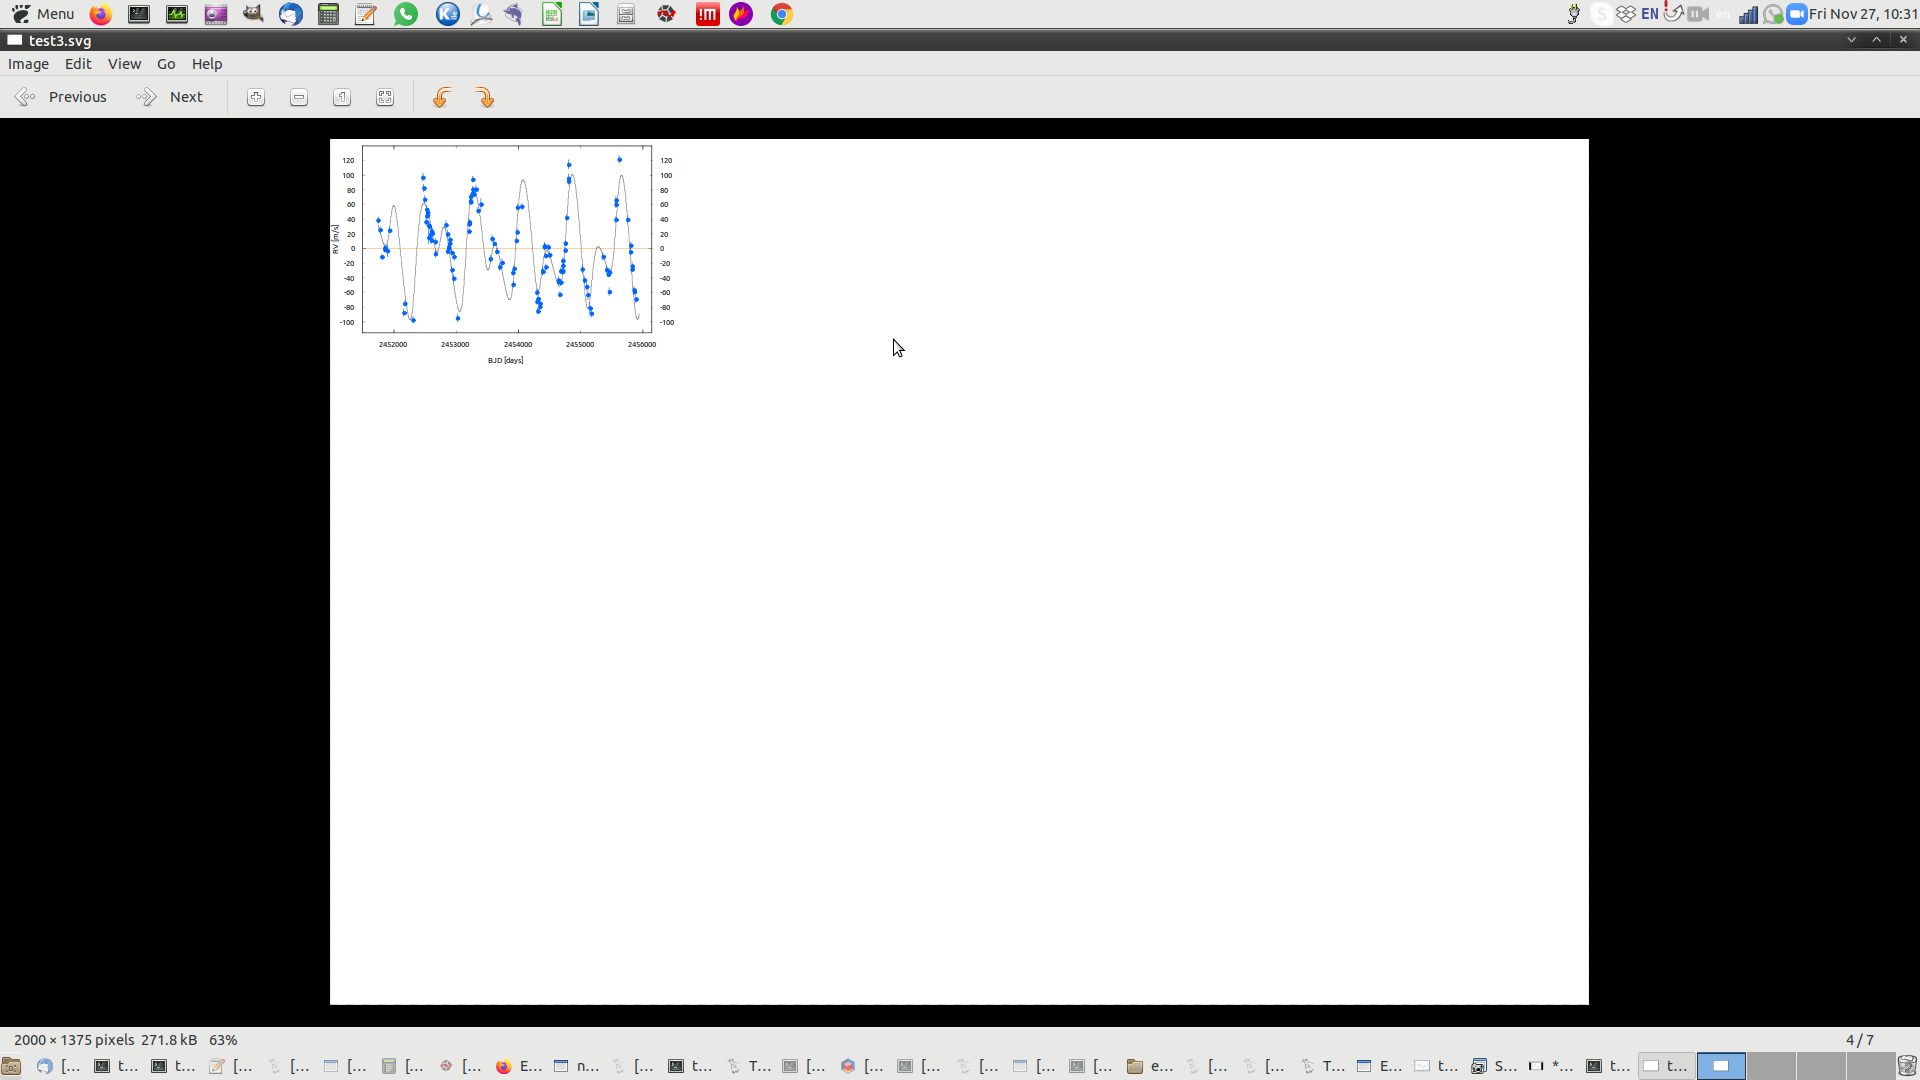Open WhatsApp from the top panel

[x=404, y=14]
